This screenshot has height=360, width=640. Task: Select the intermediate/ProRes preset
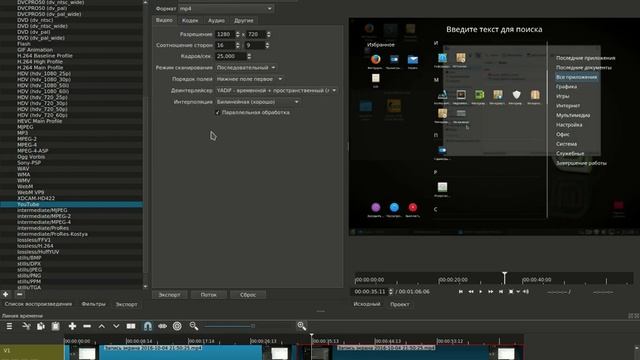coord(71,228)
